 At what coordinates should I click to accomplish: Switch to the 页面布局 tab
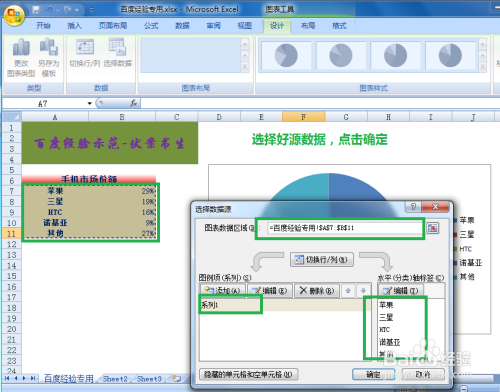[x=113, y=26]
